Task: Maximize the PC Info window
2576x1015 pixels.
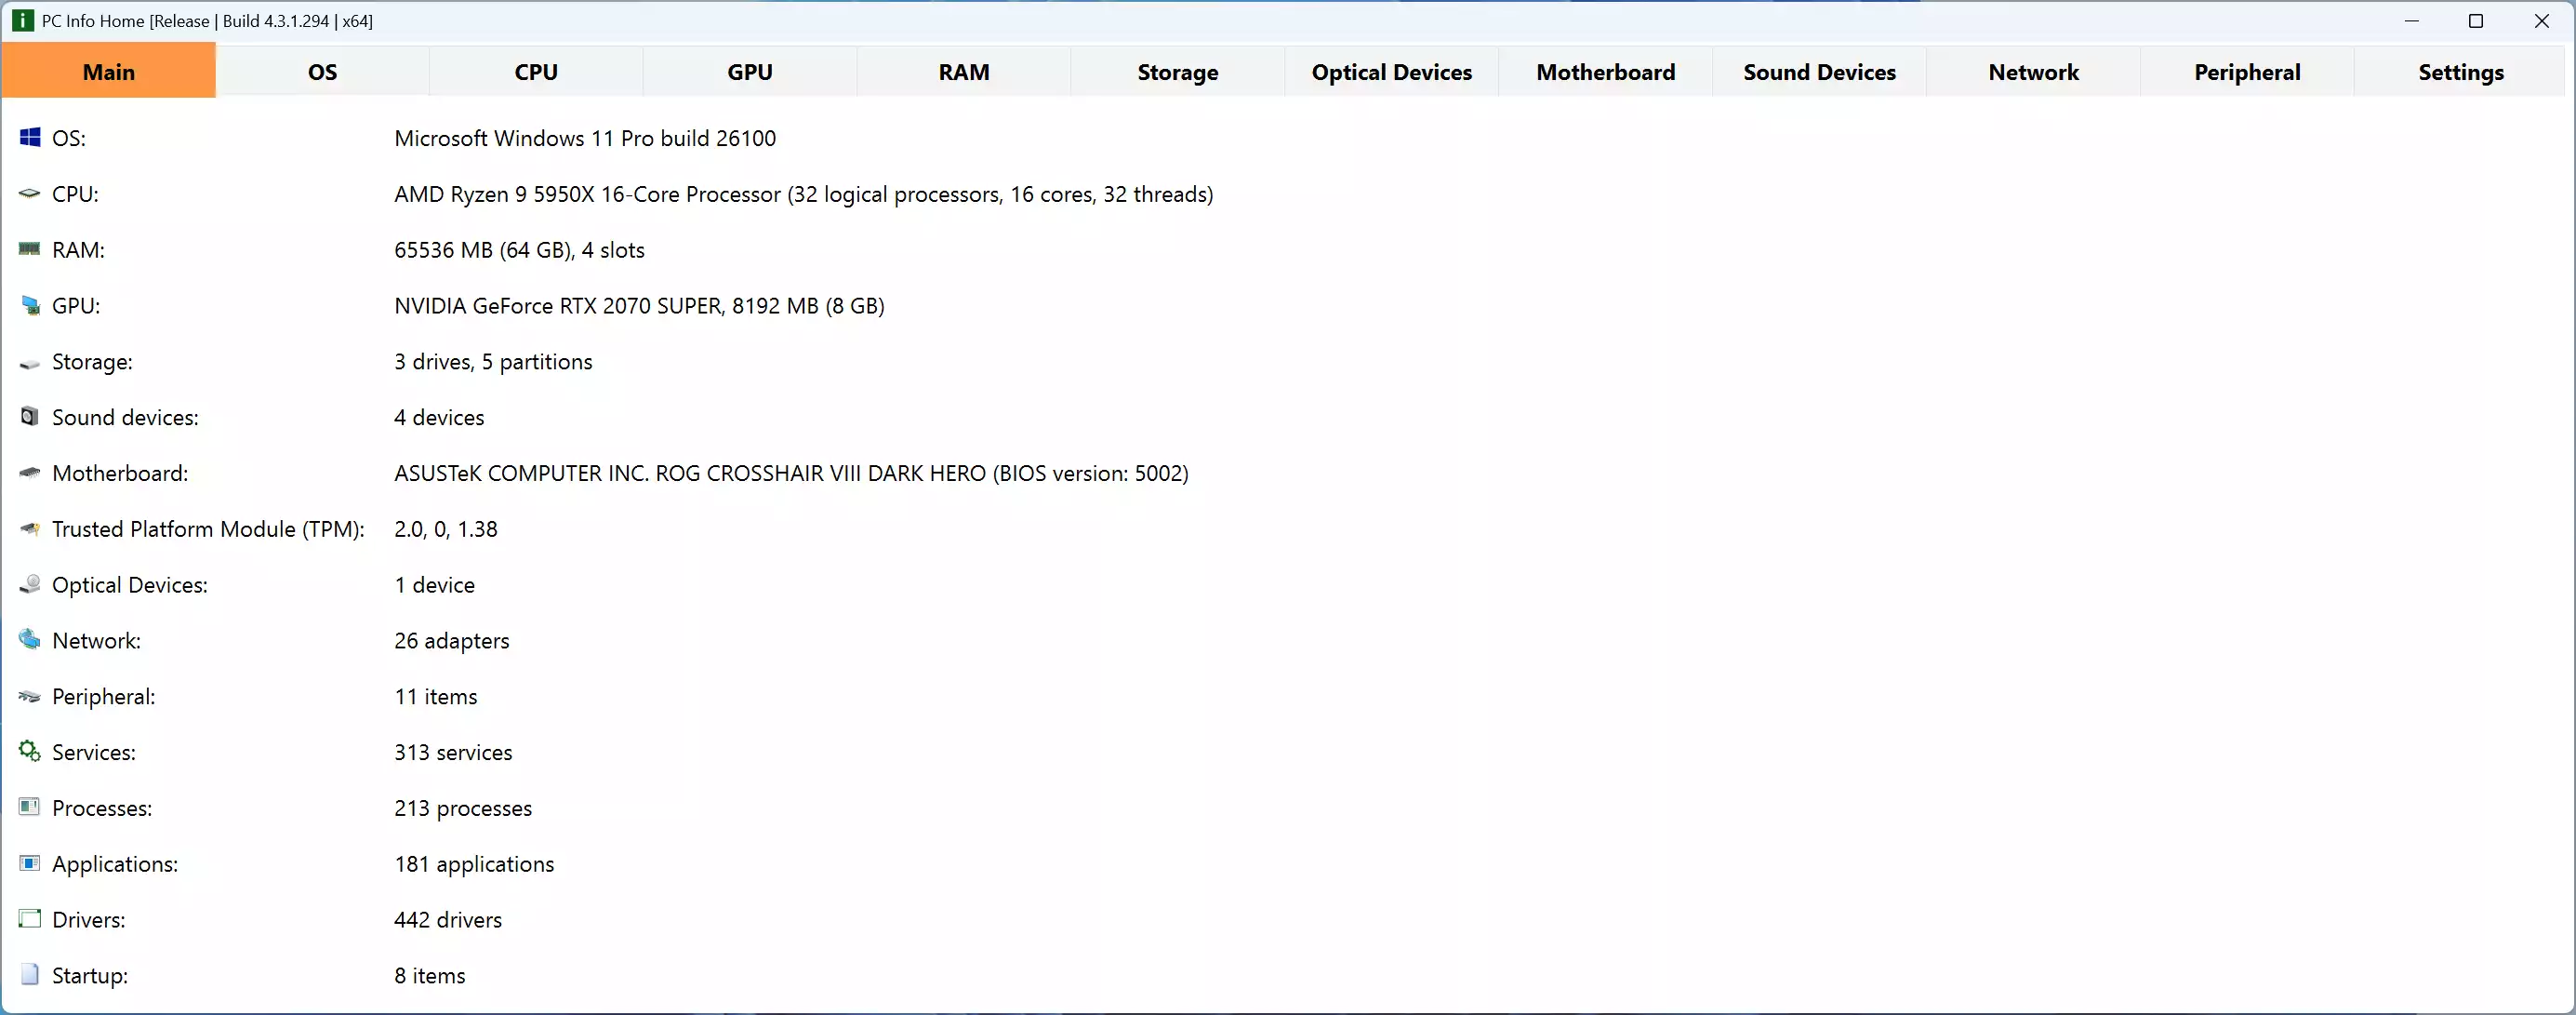Action: (x=2476, y=21)
